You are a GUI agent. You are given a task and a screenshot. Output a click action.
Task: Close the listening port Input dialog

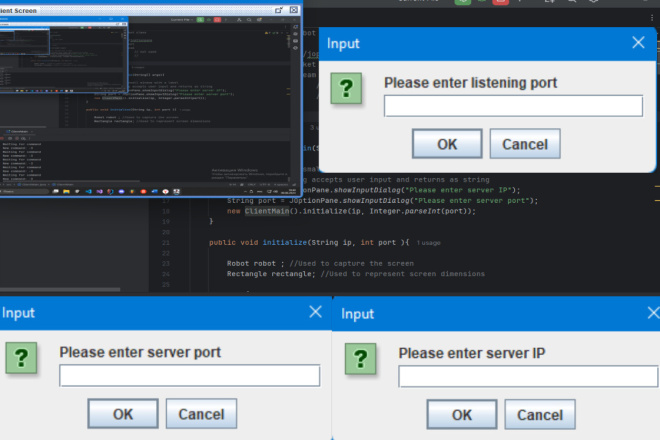(x=638, y=42)
